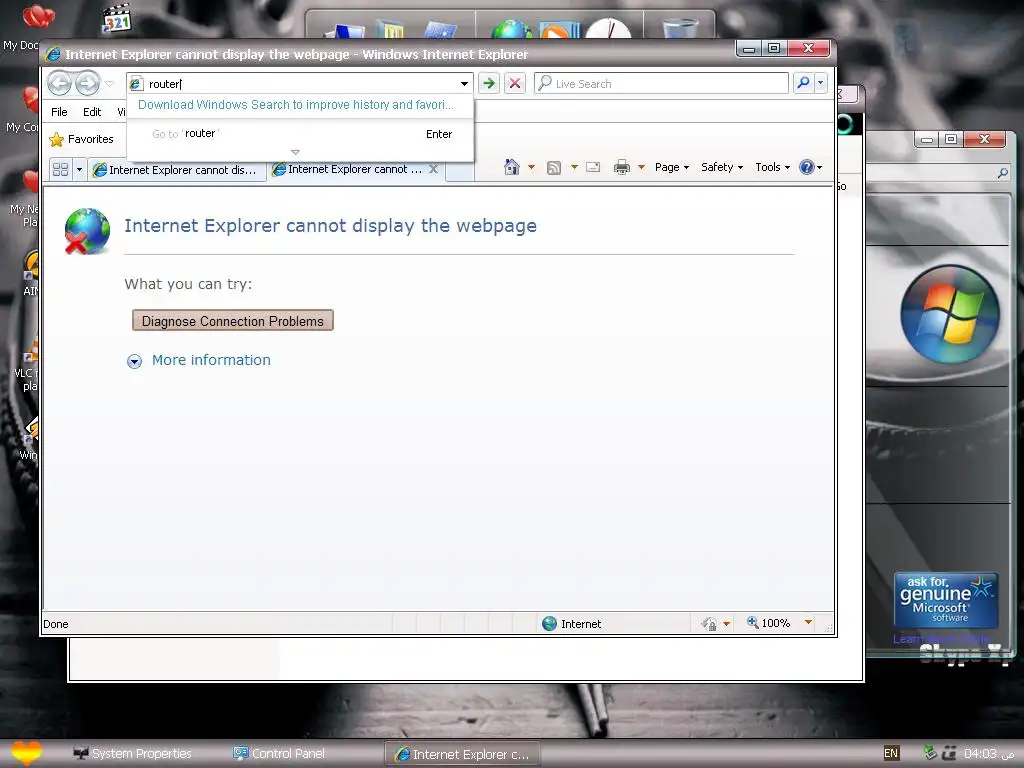The width and height of the screenshot is (1024, 768).
Task: Click the search magnifier button
Action: click(x=803, y=83)
